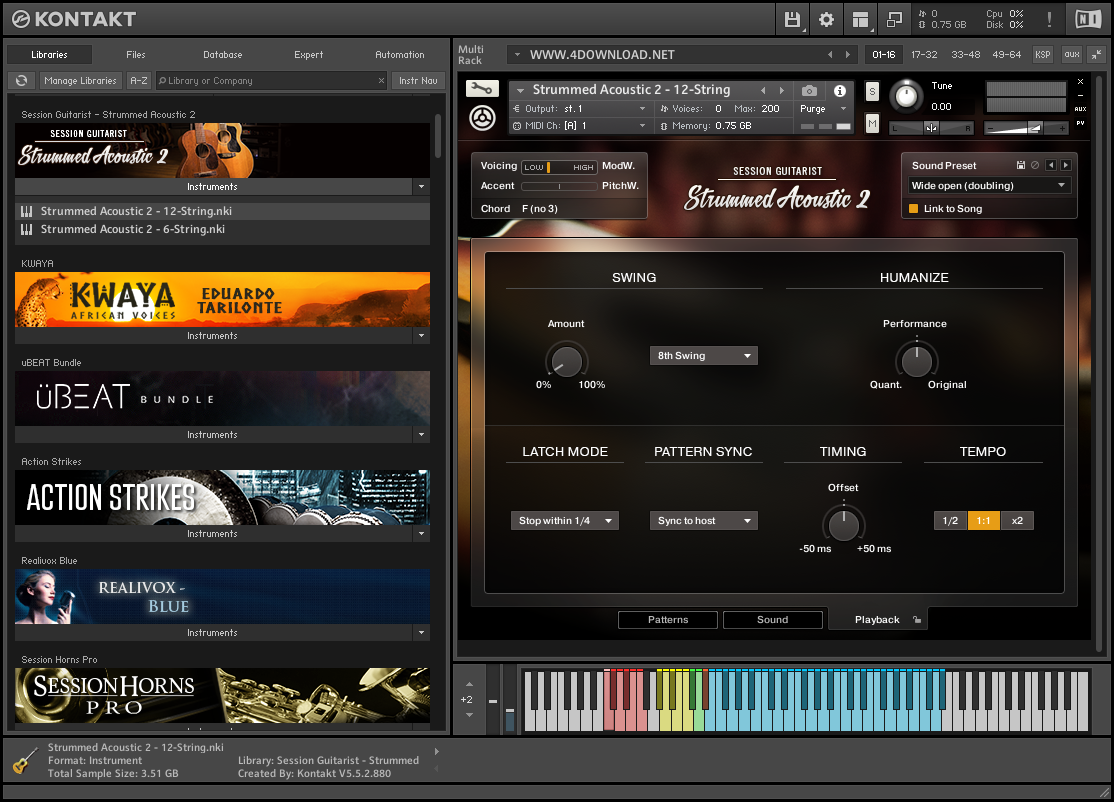The height and width of the screenshot is (802, 1114).
Task: Open Sync to host dropdown
Action: (x=703, y=521)
